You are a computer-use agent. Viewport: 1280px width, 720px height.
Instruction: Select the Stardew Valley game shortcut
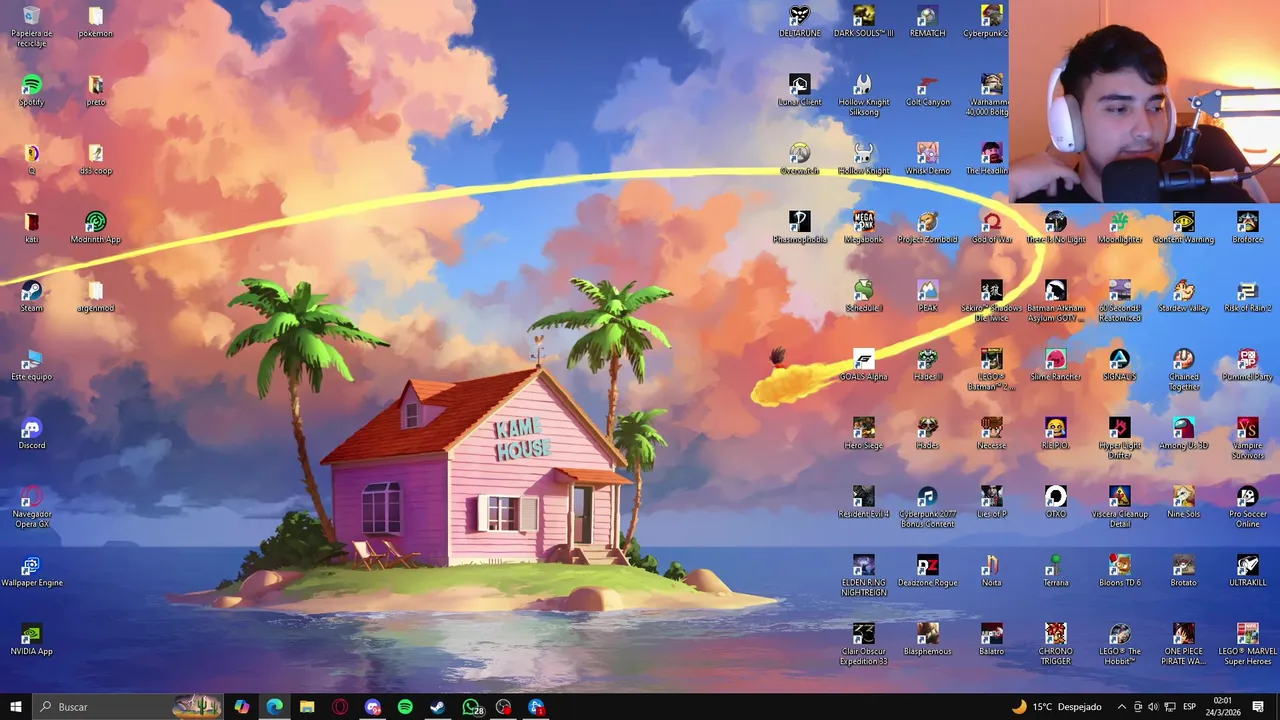tap(1183, 297)
